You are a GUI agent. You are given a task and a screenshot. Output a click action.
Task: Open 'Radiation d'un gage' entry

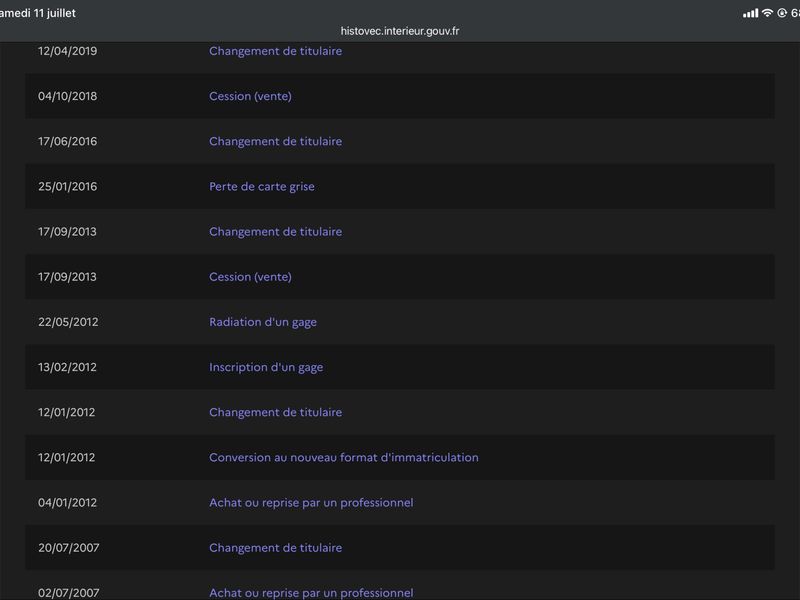(x=263, y=322)
